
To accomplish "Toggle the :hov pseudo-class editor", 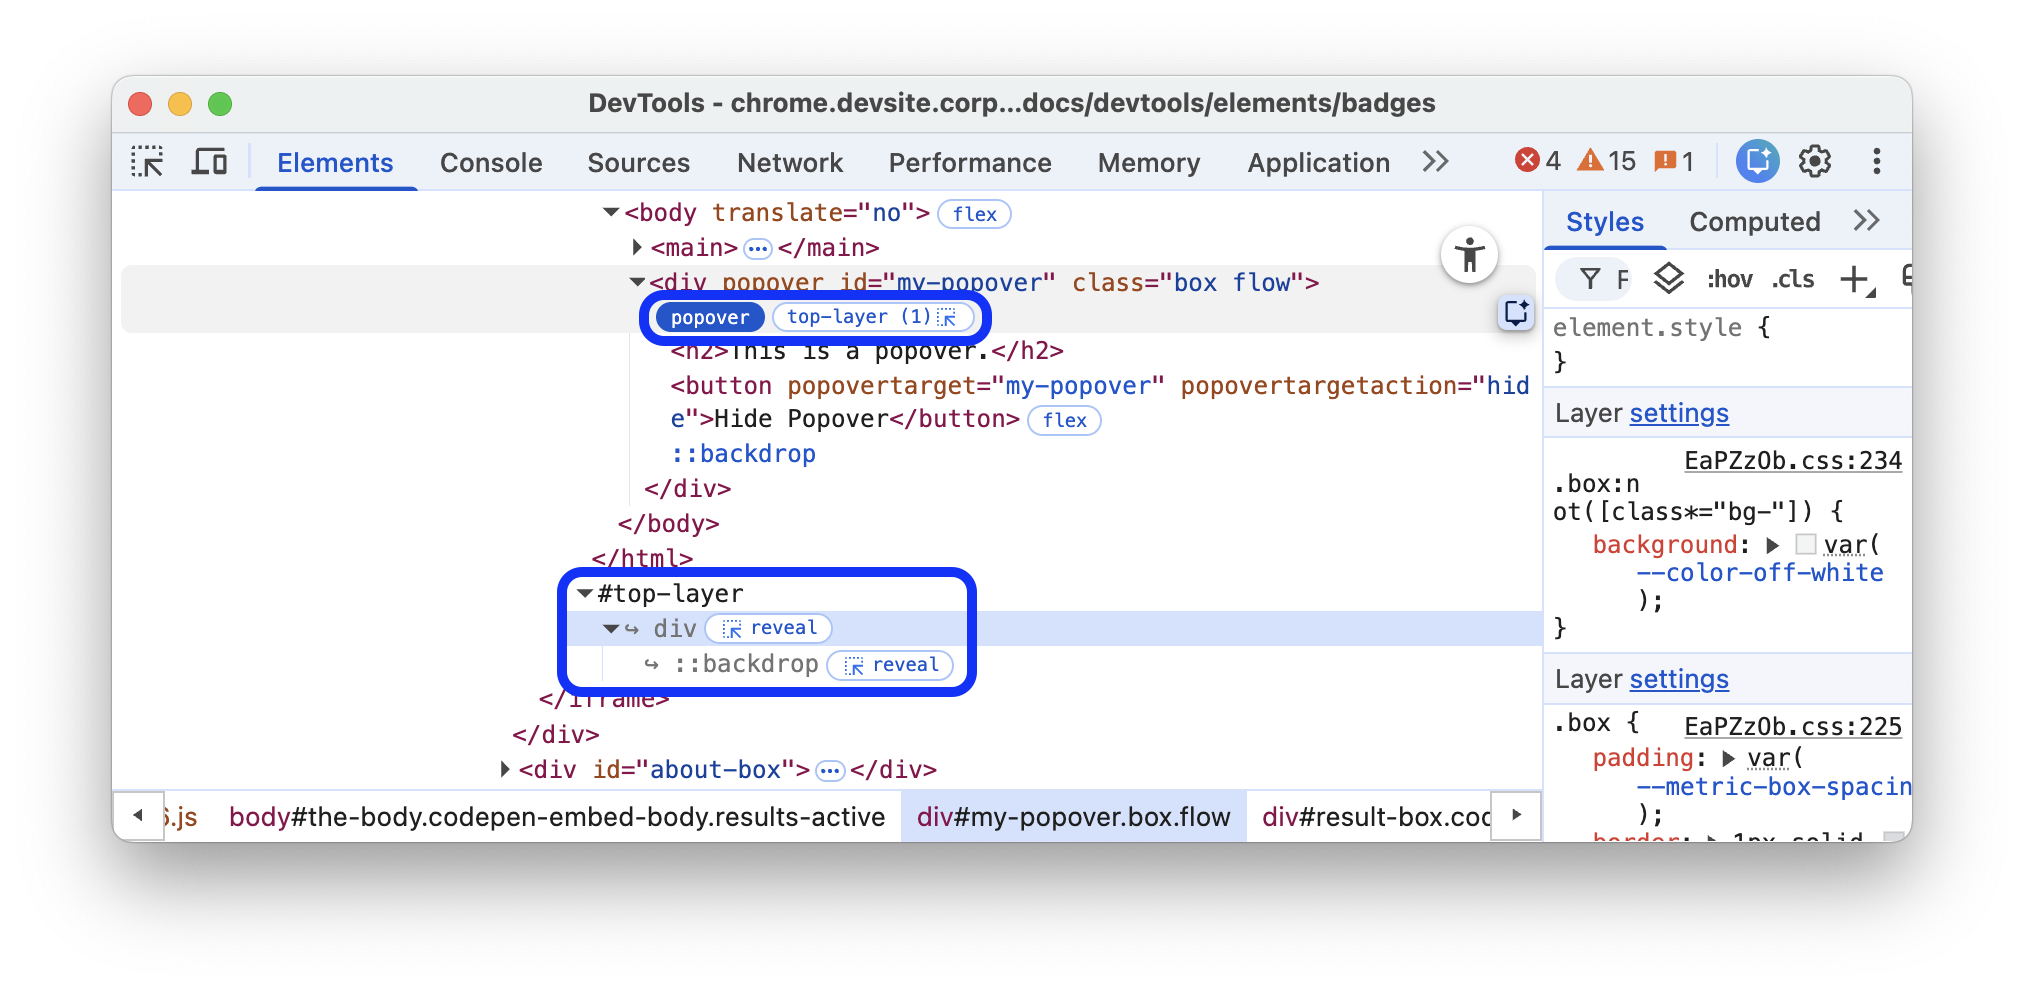I will click(1729, 279).
